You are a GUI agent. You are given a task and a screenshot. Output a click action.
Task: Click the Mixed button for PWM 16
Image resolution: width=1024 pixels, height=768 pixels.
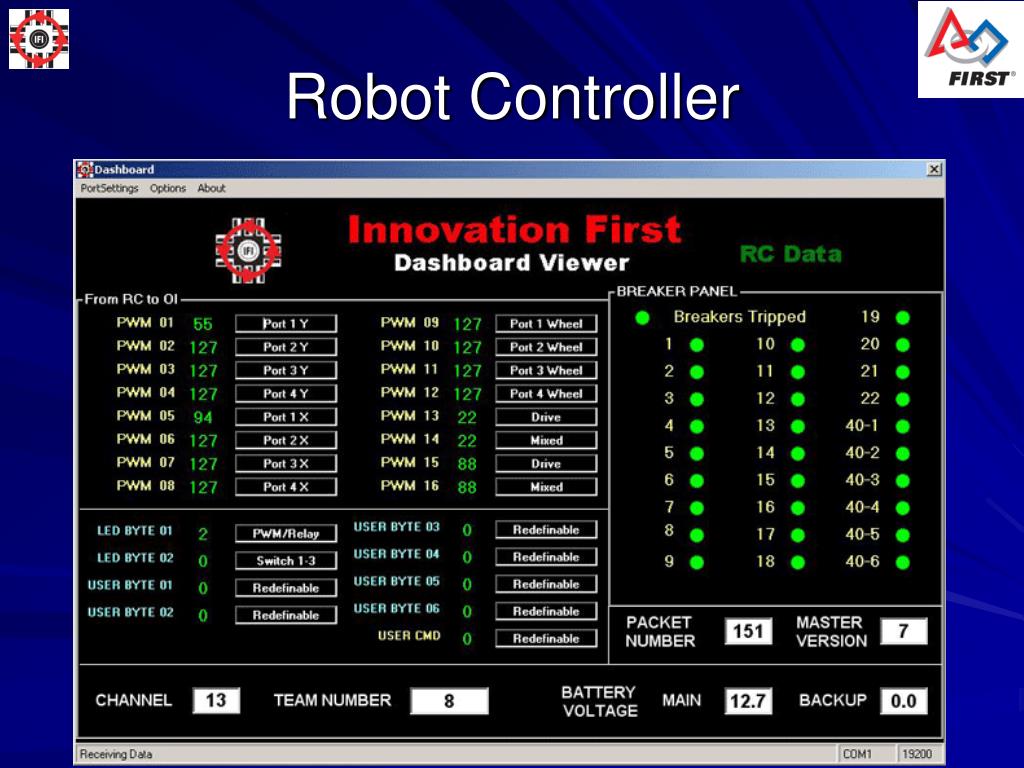[x=546, y=487]
